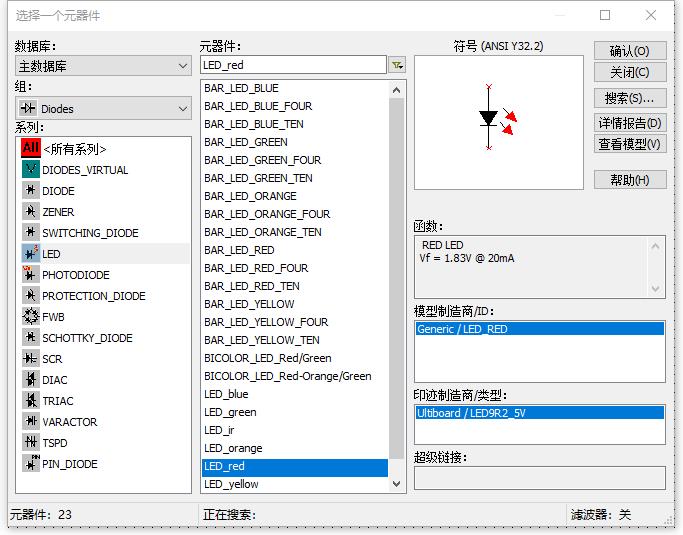683x535 pixels.
Task: Click the SWITCHING_DIODE family icon
Action: (30, 232)
